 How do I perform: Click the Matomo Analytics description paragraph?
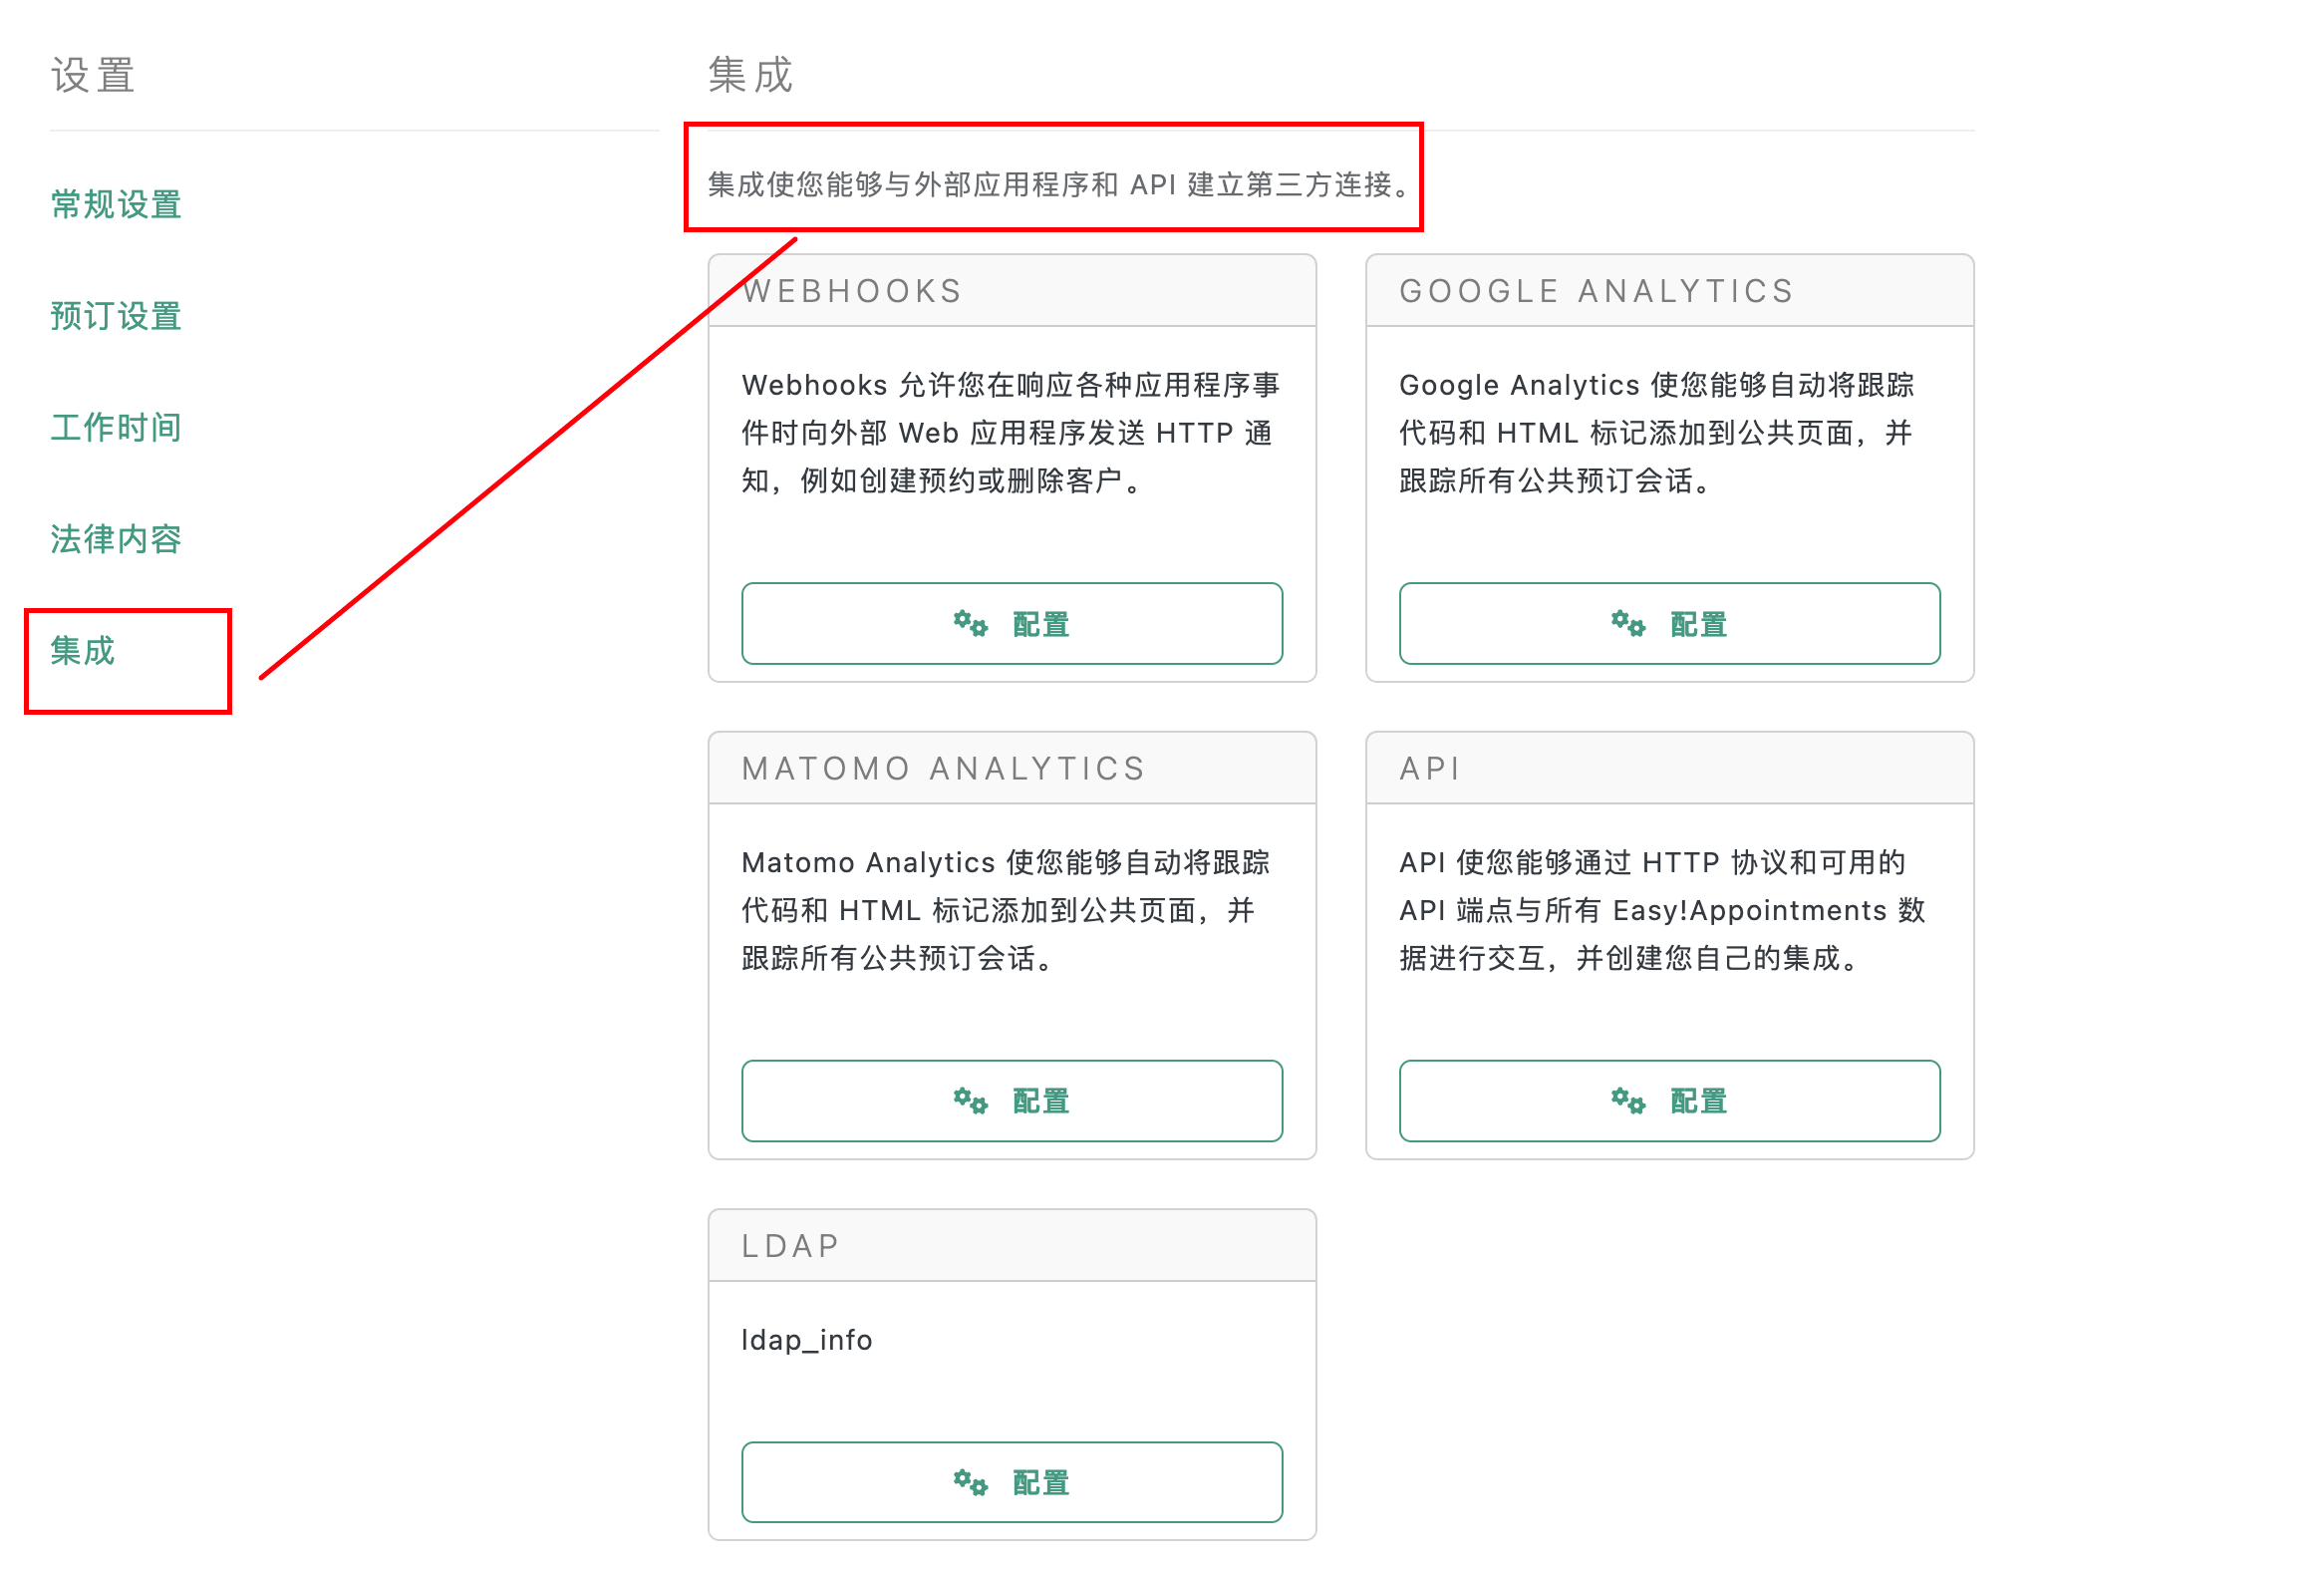coord(1006,910)
